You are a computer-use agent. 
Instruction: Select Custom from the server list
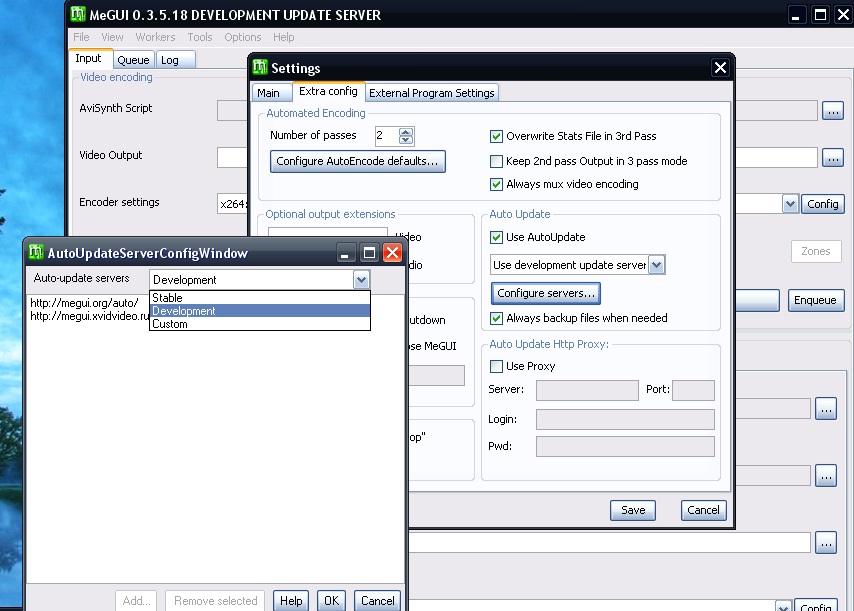point(260,324)
